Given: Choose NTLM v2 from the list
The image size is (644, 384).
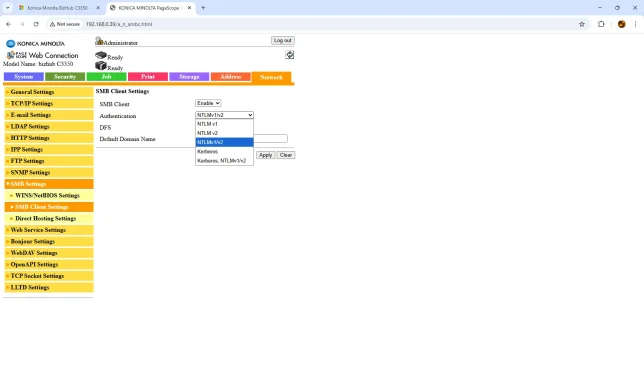Looking at the screenshot, I should (224, 133).
